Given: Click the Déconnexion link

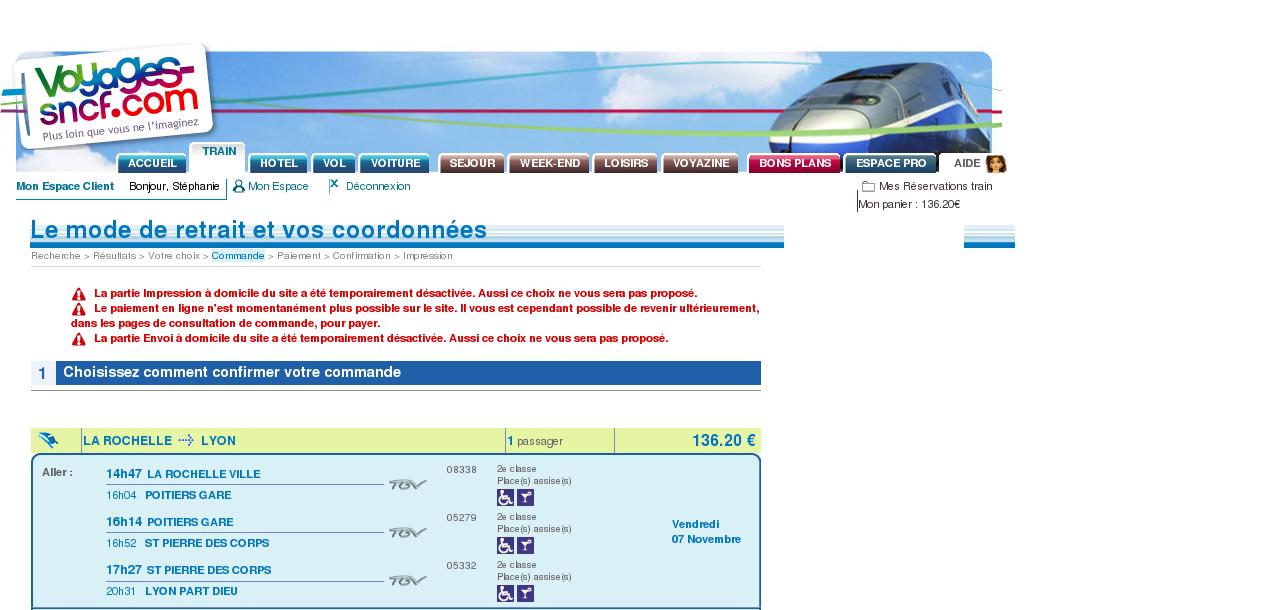Looking at the screenshot, I should pyautogui.click(x=378, y=187).
